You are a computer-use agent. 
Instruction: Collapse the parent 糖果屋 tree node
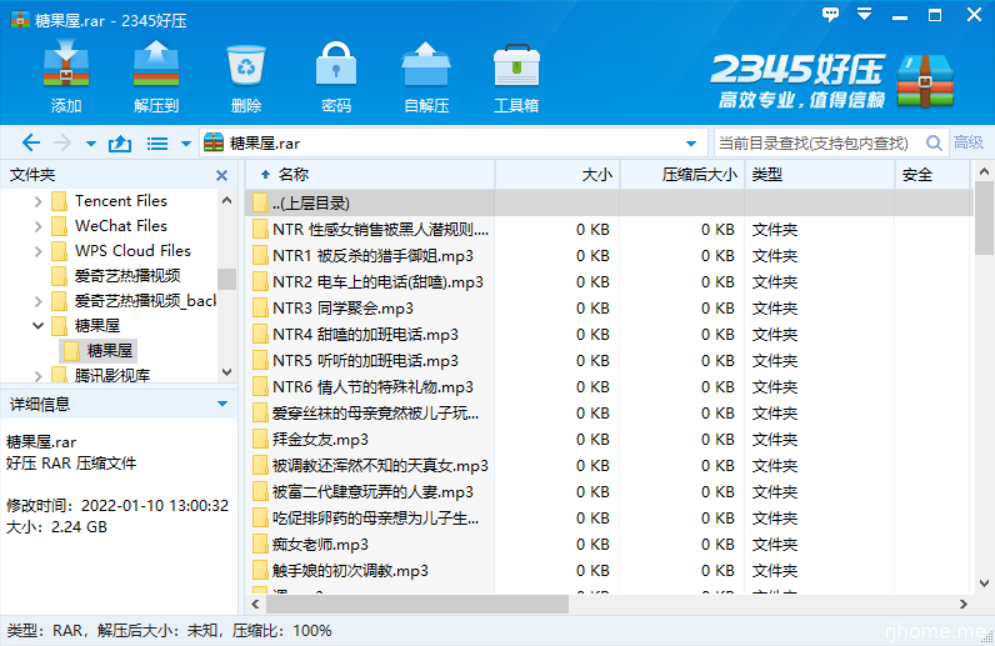point(37,326)
